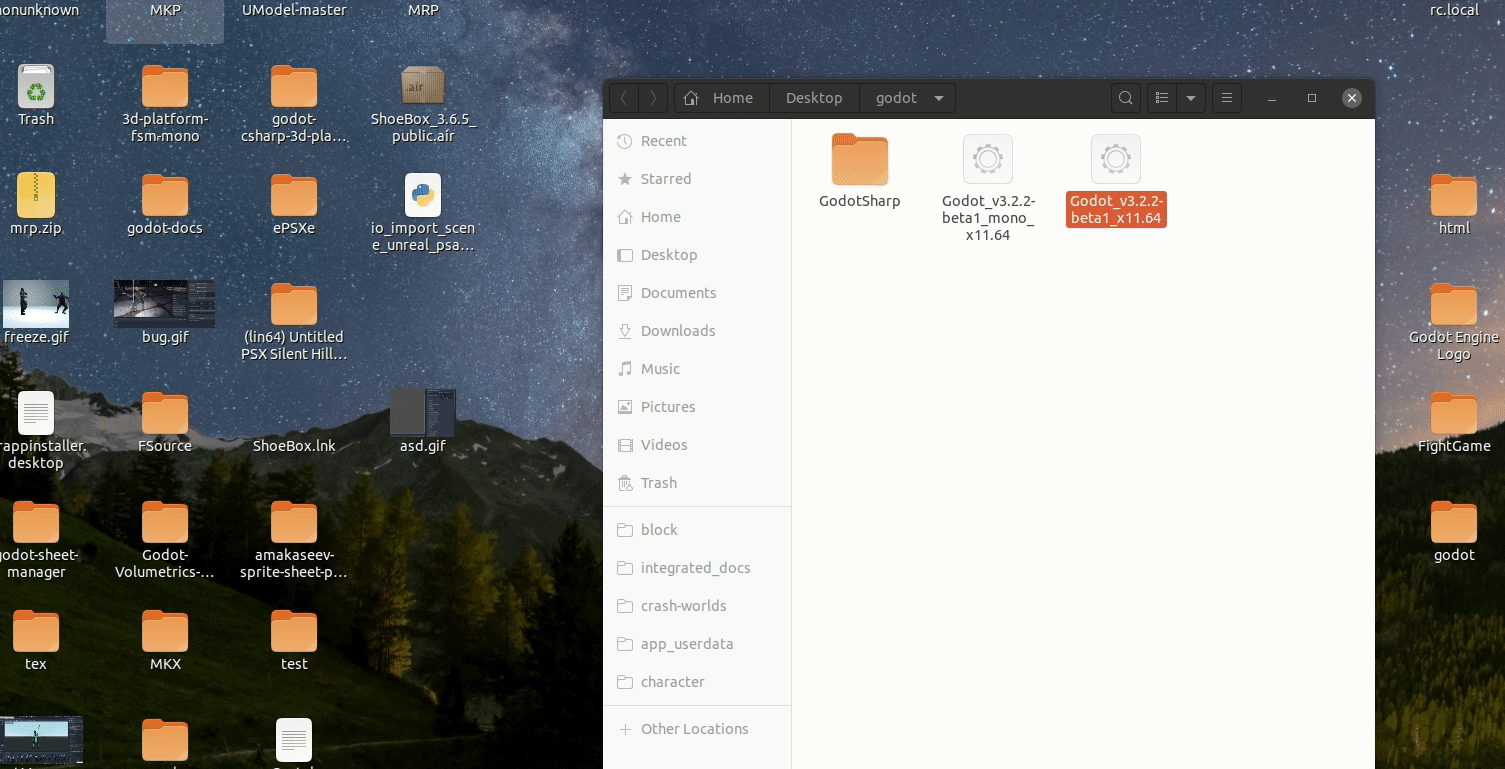Open the godot path dropdown arrow

tap(938, 98)
